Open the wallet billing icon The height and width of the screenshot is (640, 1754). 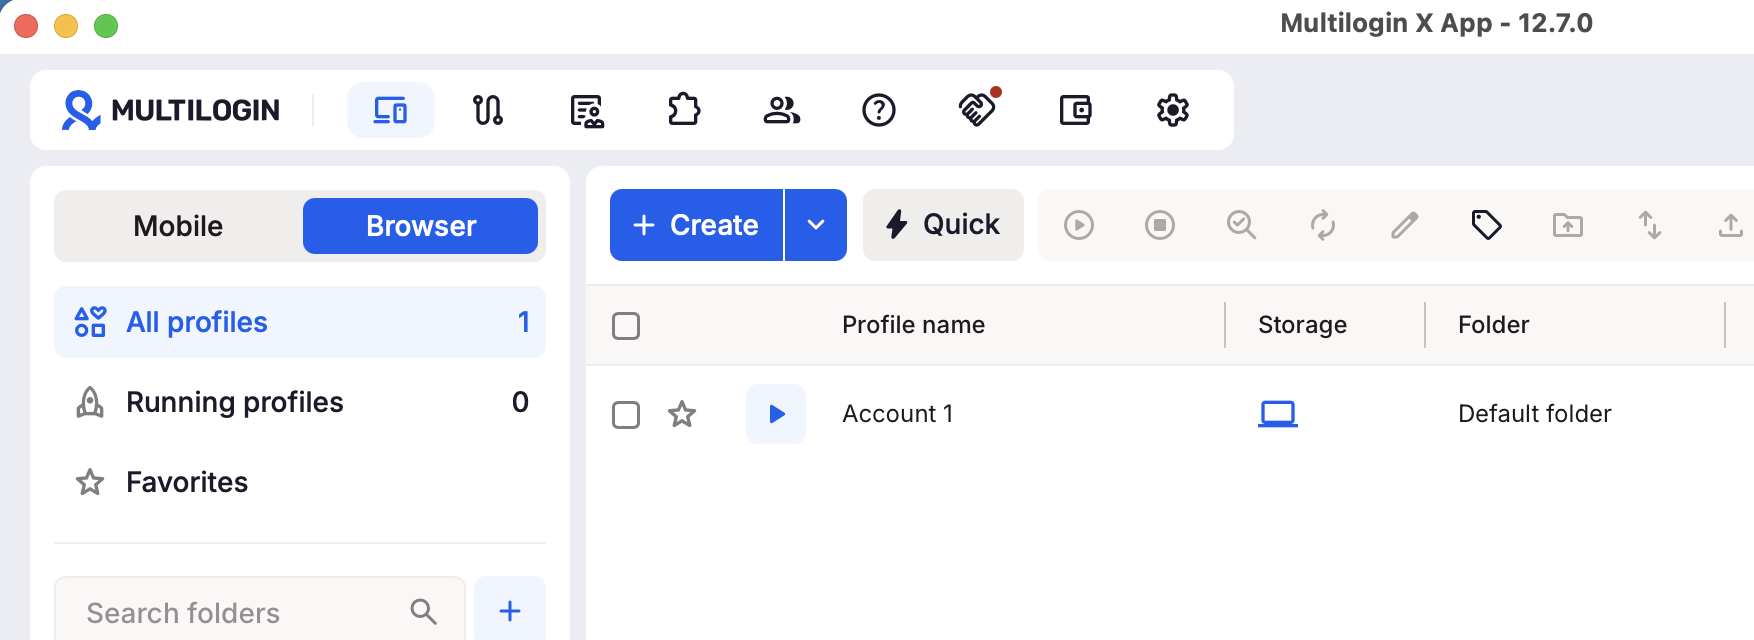click(x=1075, y=110)
